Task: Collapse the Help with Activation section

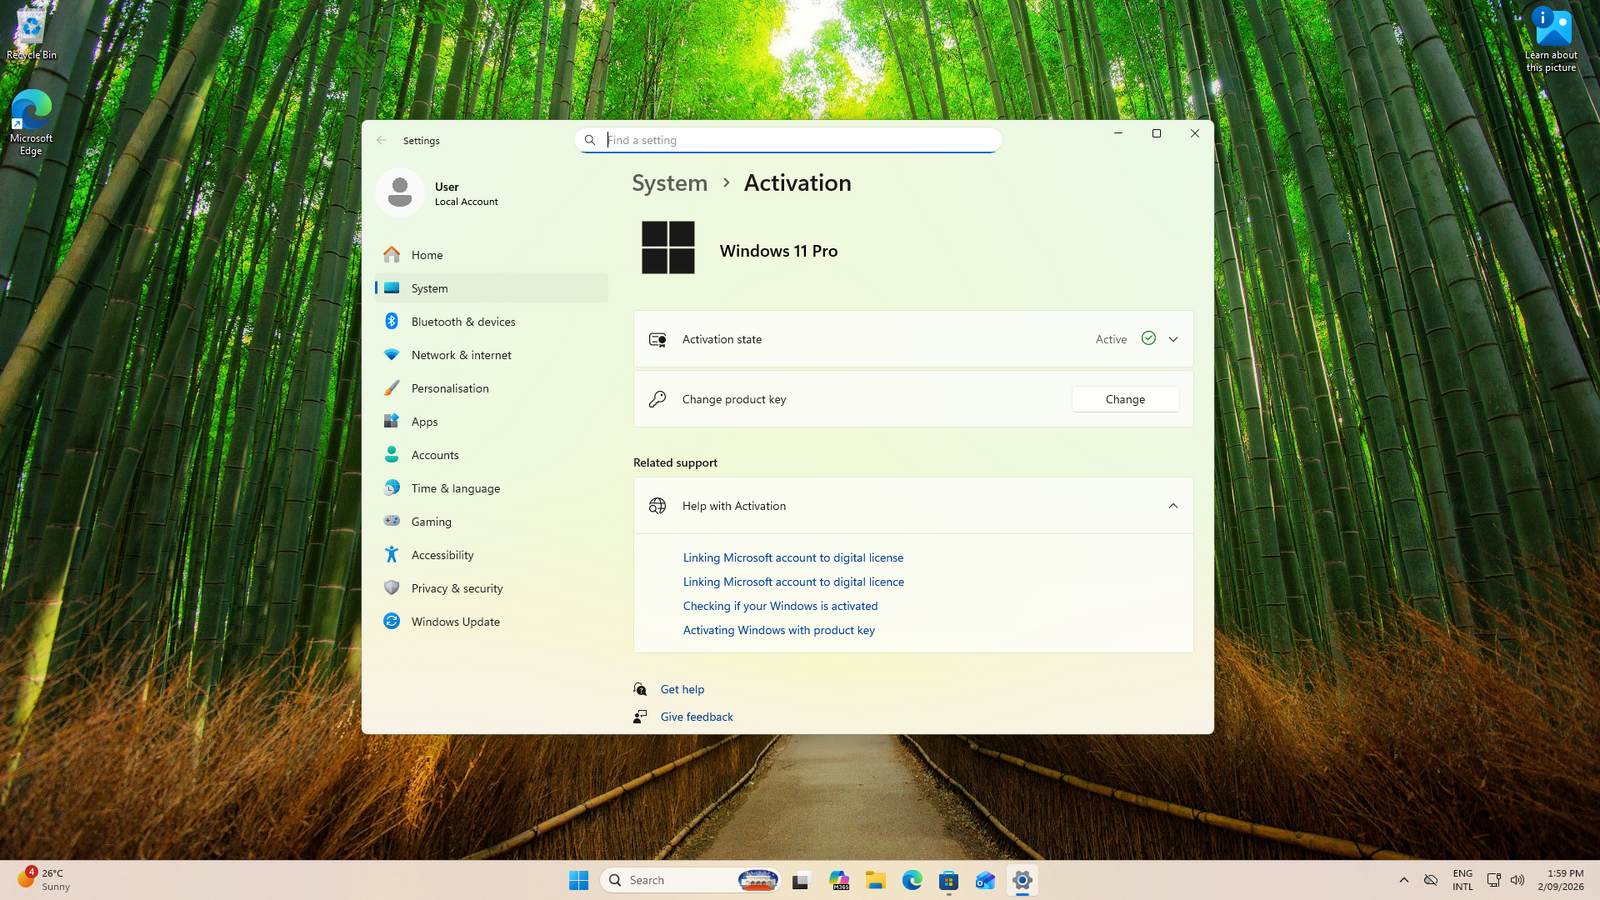Action: coord(1173,506)
